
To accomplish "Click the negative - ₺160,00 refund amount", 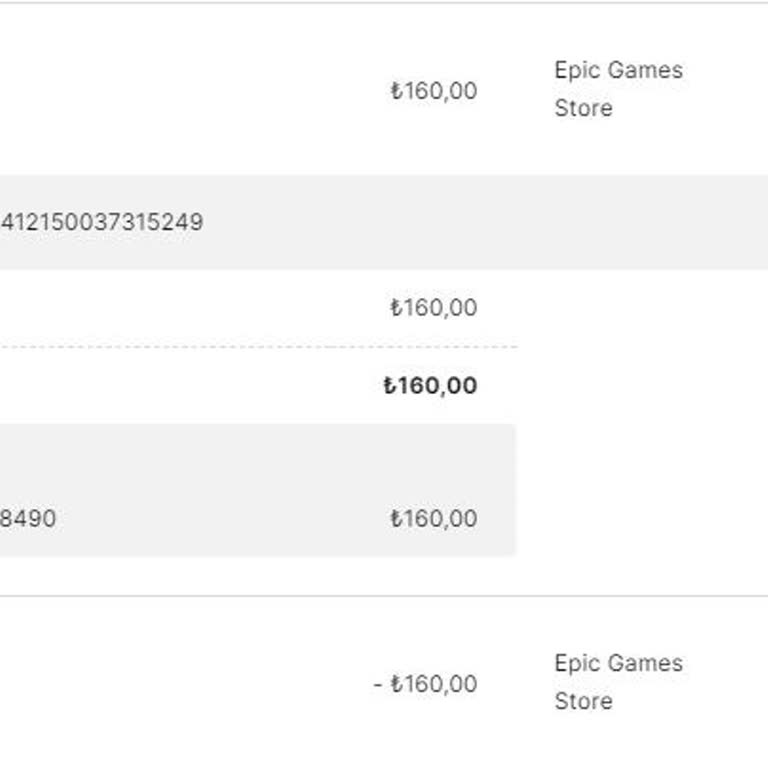I will pyautogui.click(x=425, y=684).
